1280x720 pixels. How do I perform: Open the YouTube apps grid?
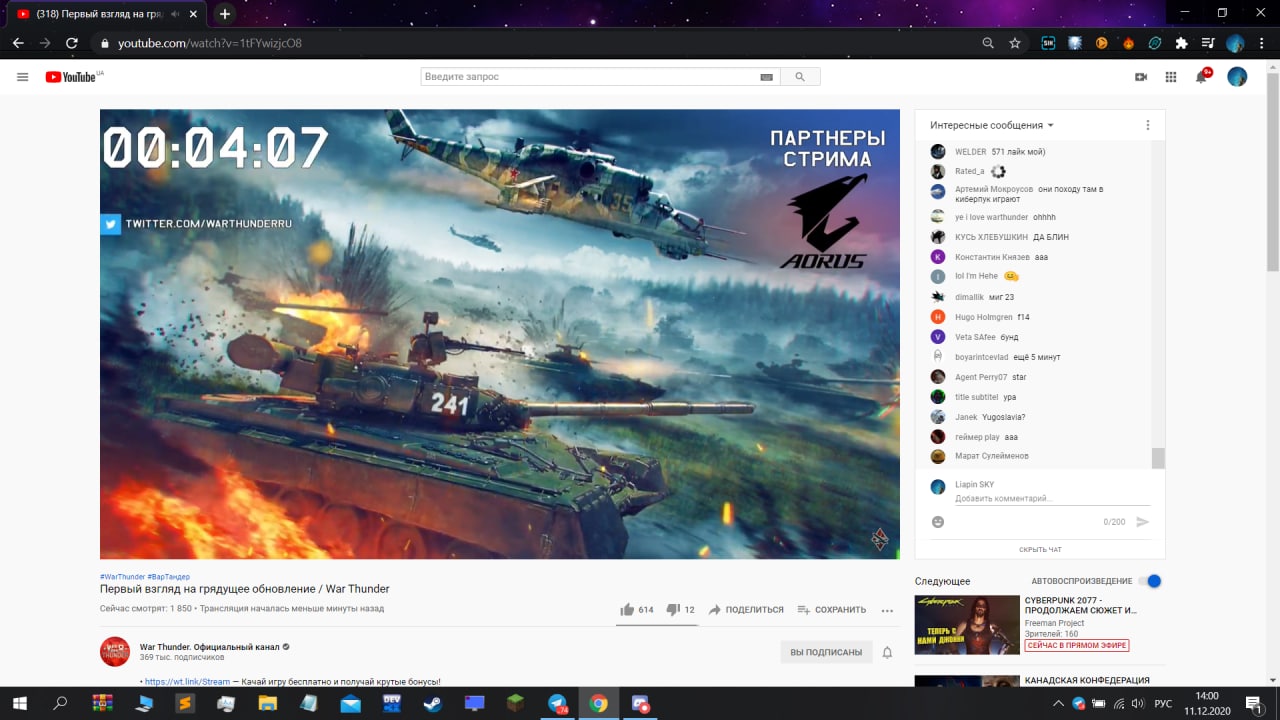(1171, 77)
